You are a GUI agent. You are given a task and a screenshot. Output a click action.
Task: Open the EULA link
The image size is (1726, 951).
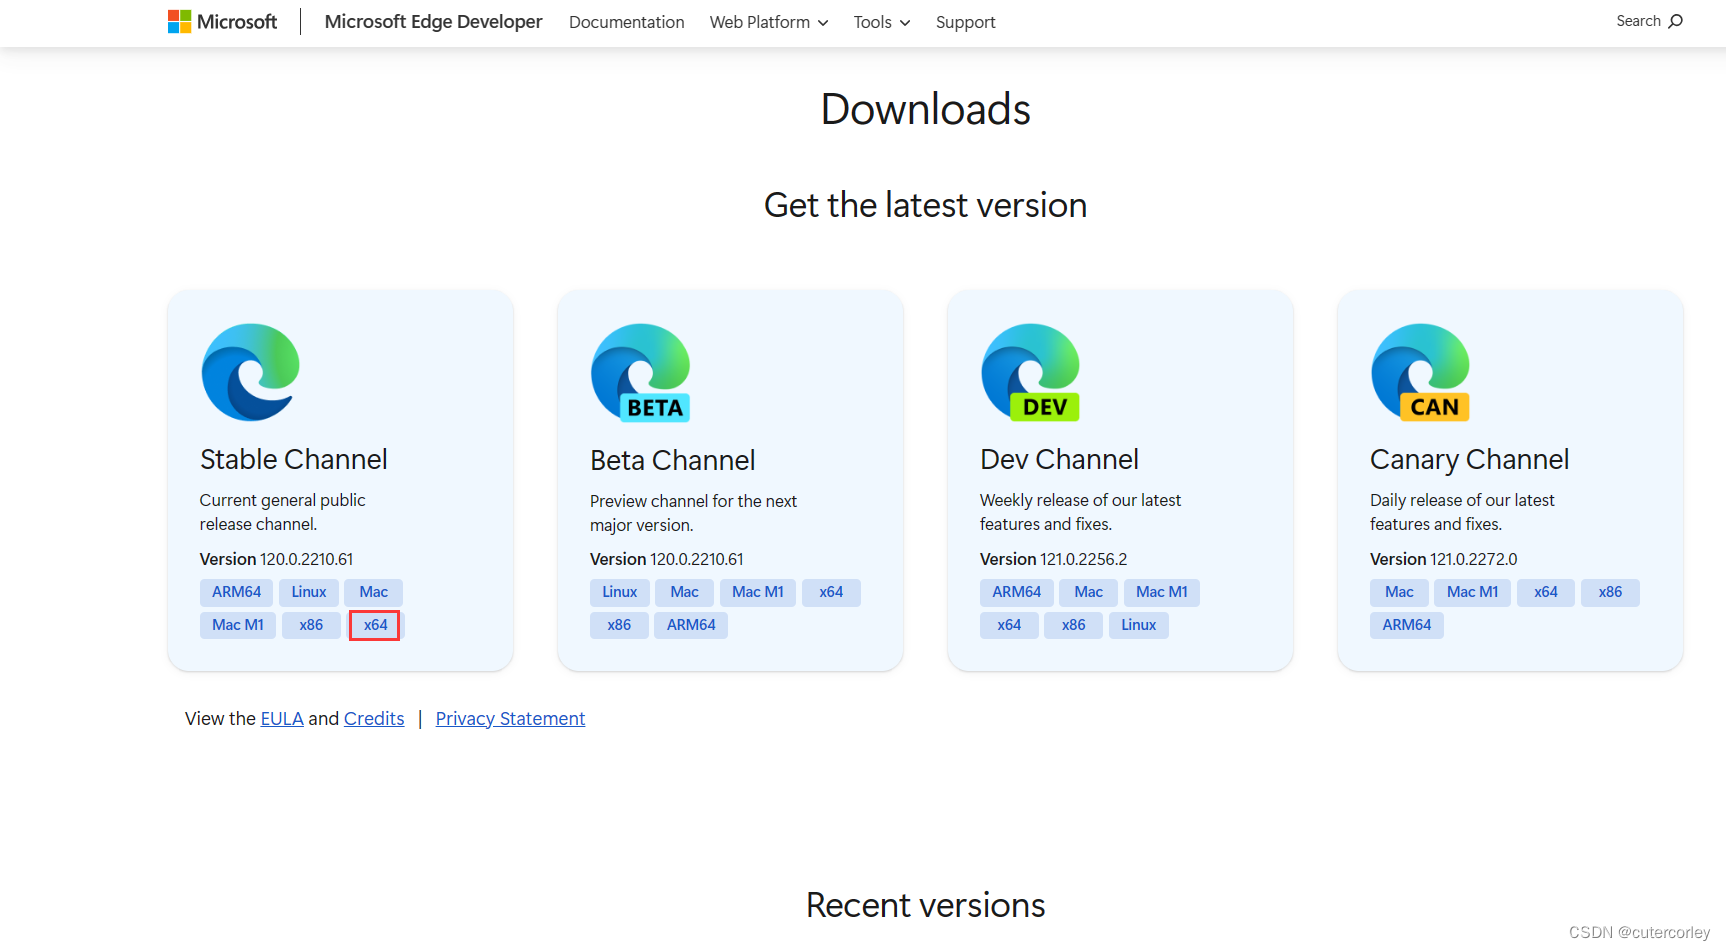click(x=282, y=719)
